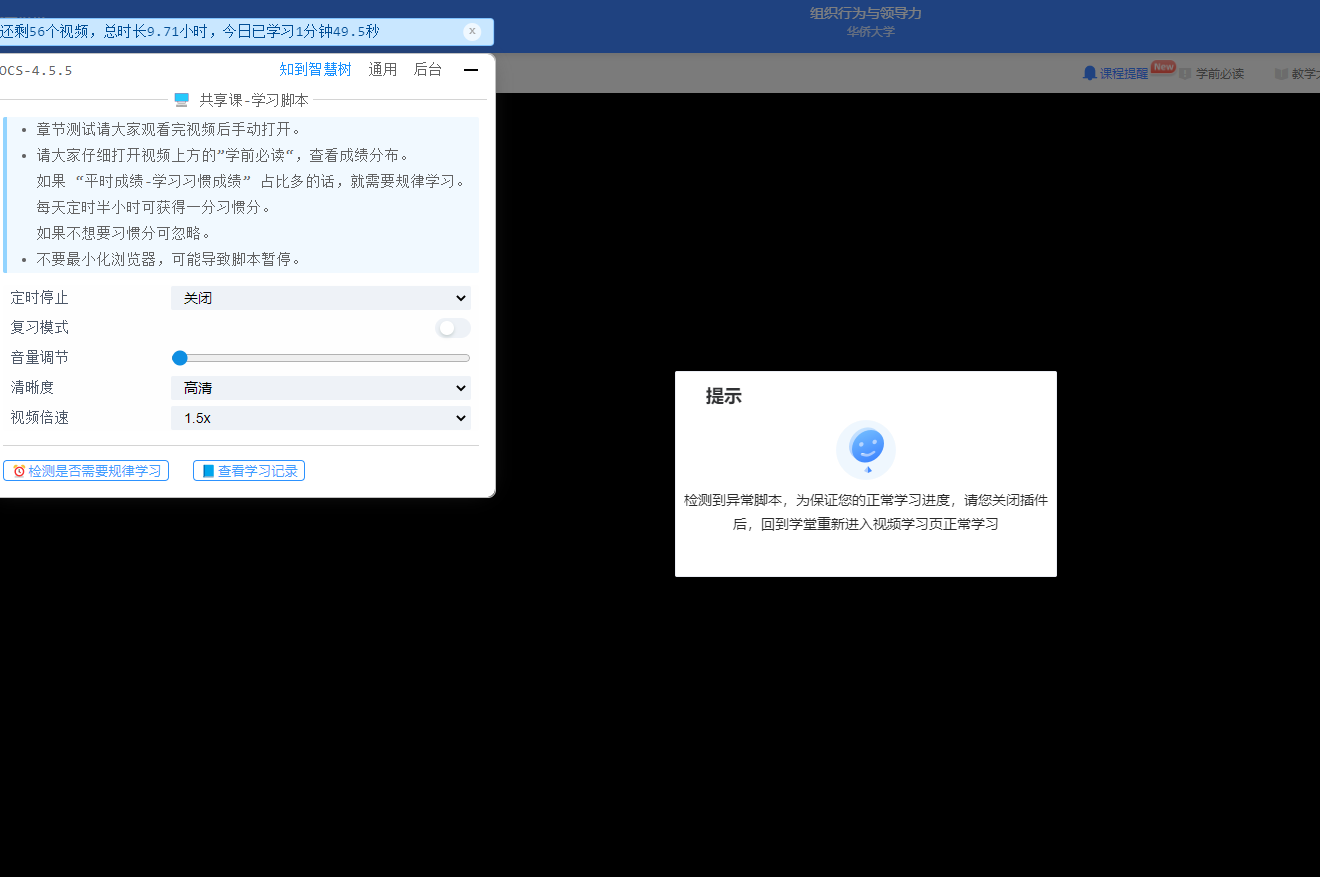Viewport: 1320px width, 877px height.
Task: Open the 清晰度 quality dropdown
Action: 320,388
